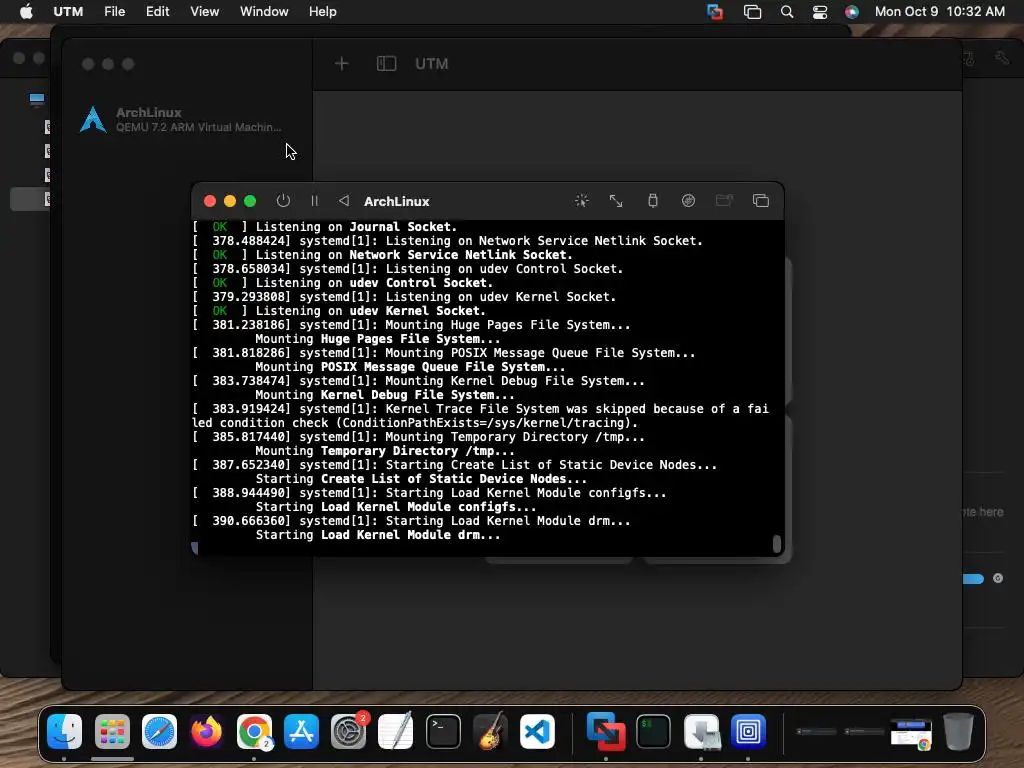
Task: Open GarageBand from the Dock
Action: tap(490, 731)
